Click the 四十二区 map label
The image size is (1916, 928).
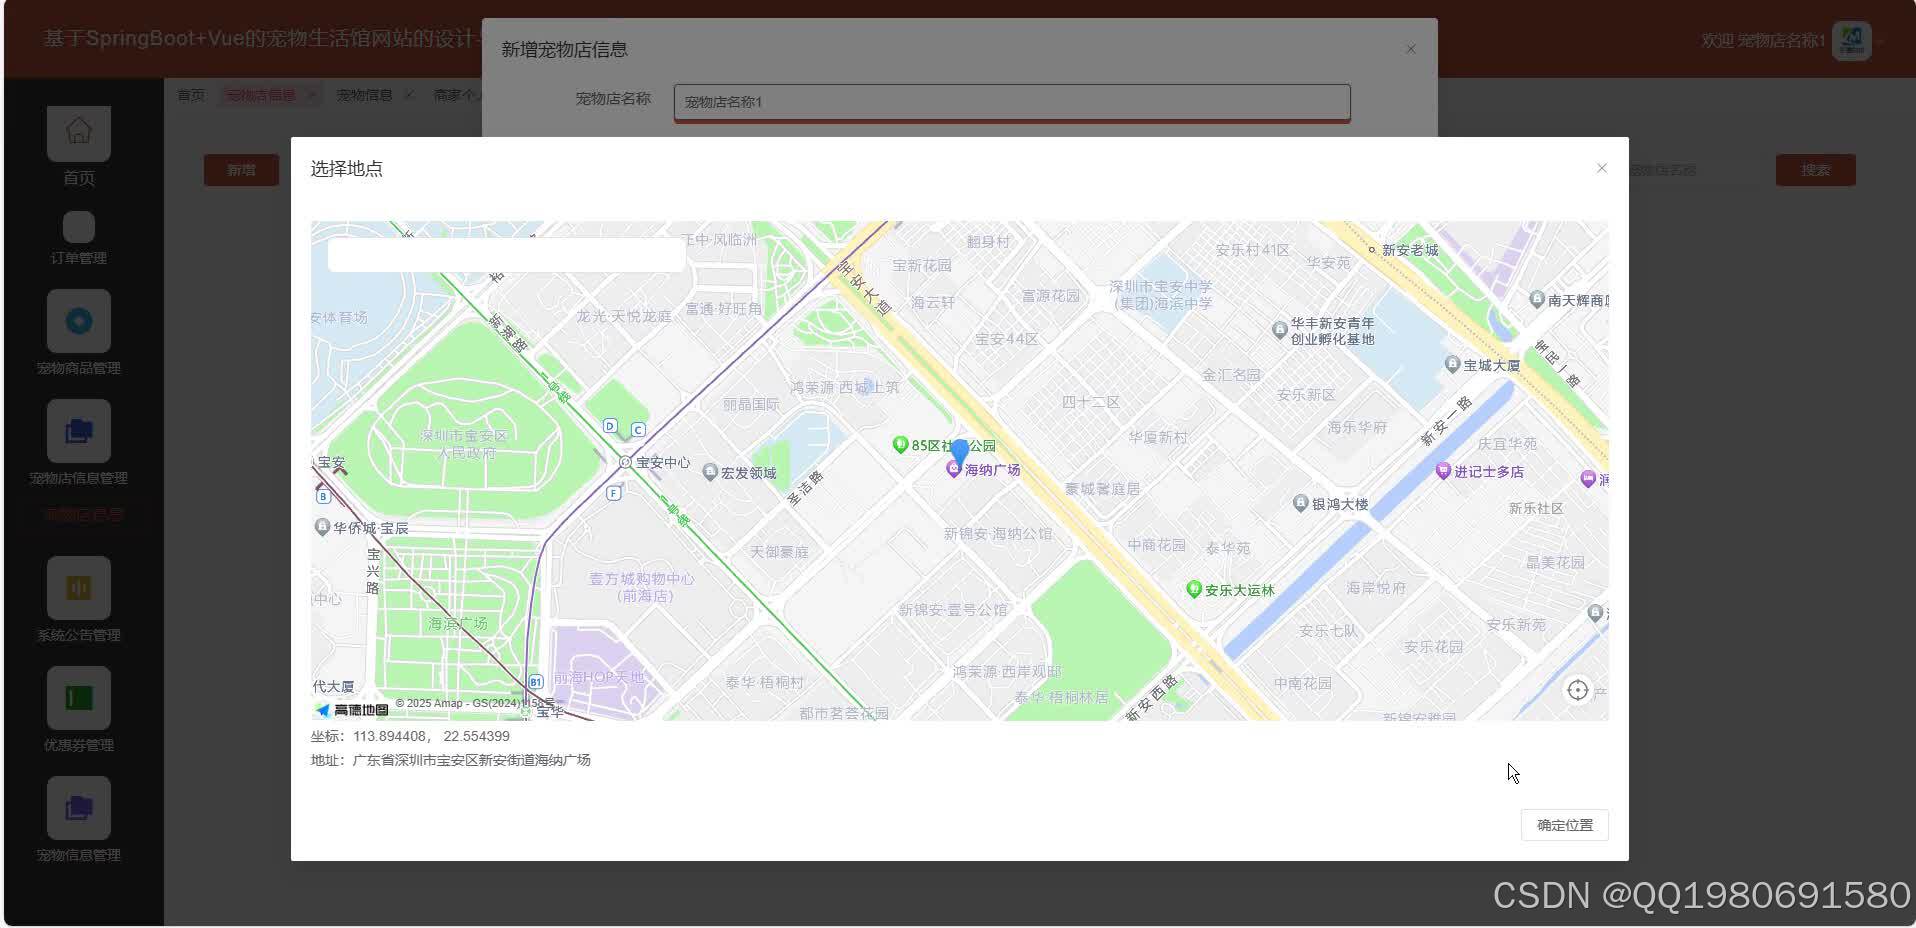[x=1091, y=402]
